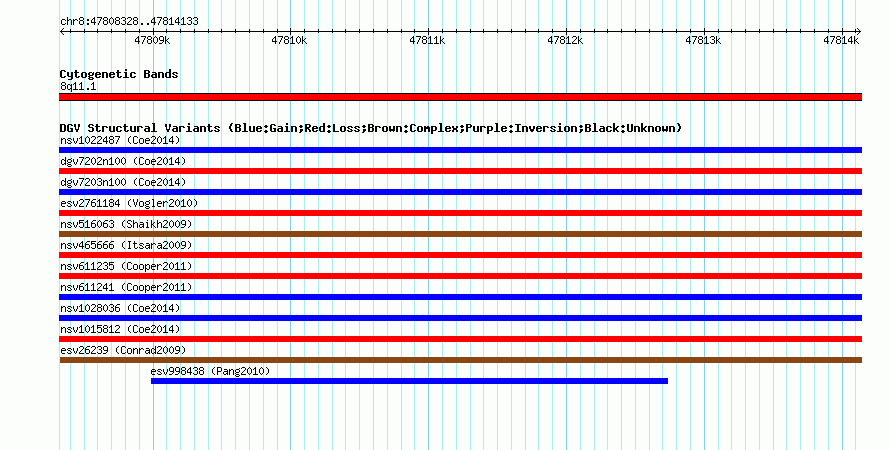Click the 47811k ruler tick label
The height and width of the screenshot is (450, 890).
click(x=427, y=40)
